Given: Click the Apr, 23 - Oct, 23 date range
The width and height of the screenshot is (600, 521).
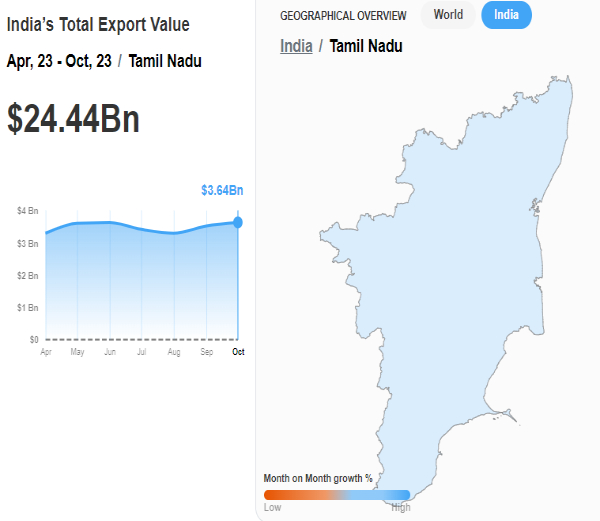Looking at the screenshot, I should click(61, 62).
